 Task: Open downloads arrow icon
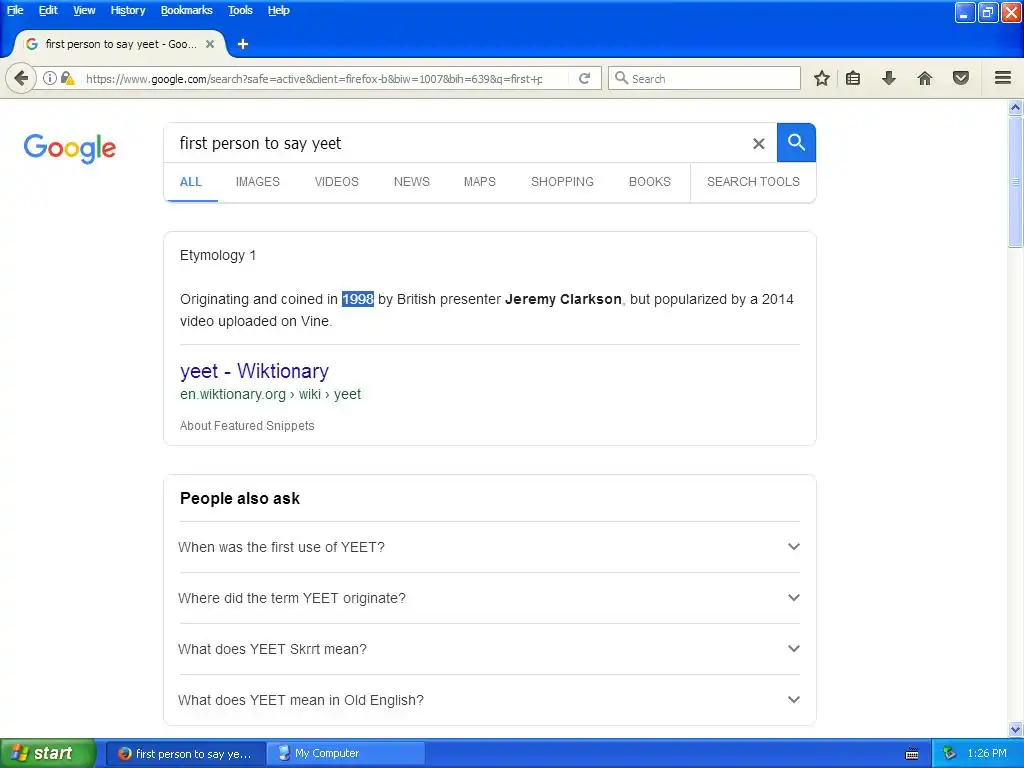(x=889, y=78)
